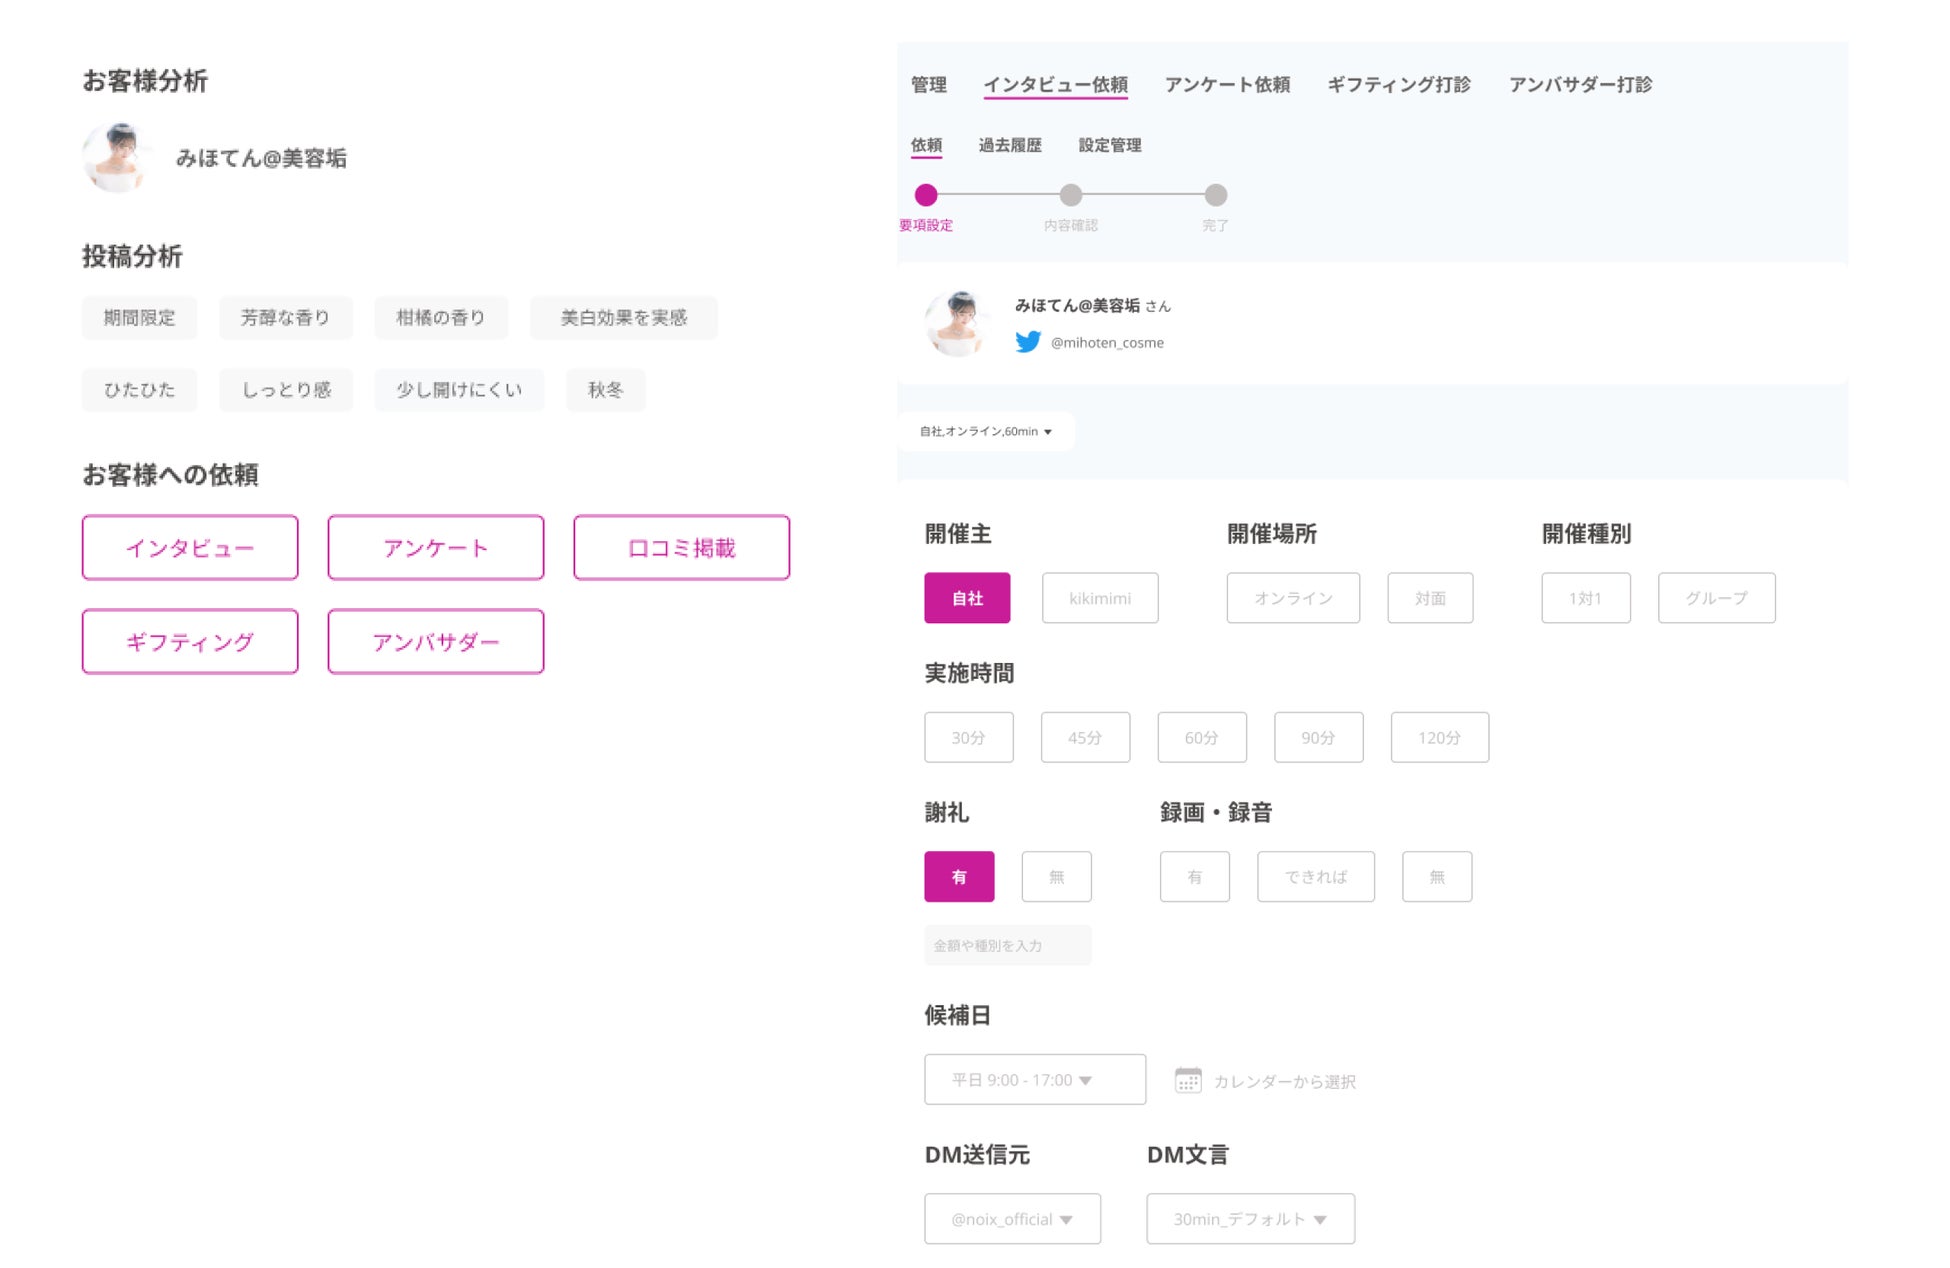Open the 平日 9:00 - 17:00 dropdown
1950x1268 pixels.
pyautogui.click(x=1034, y=1079)
